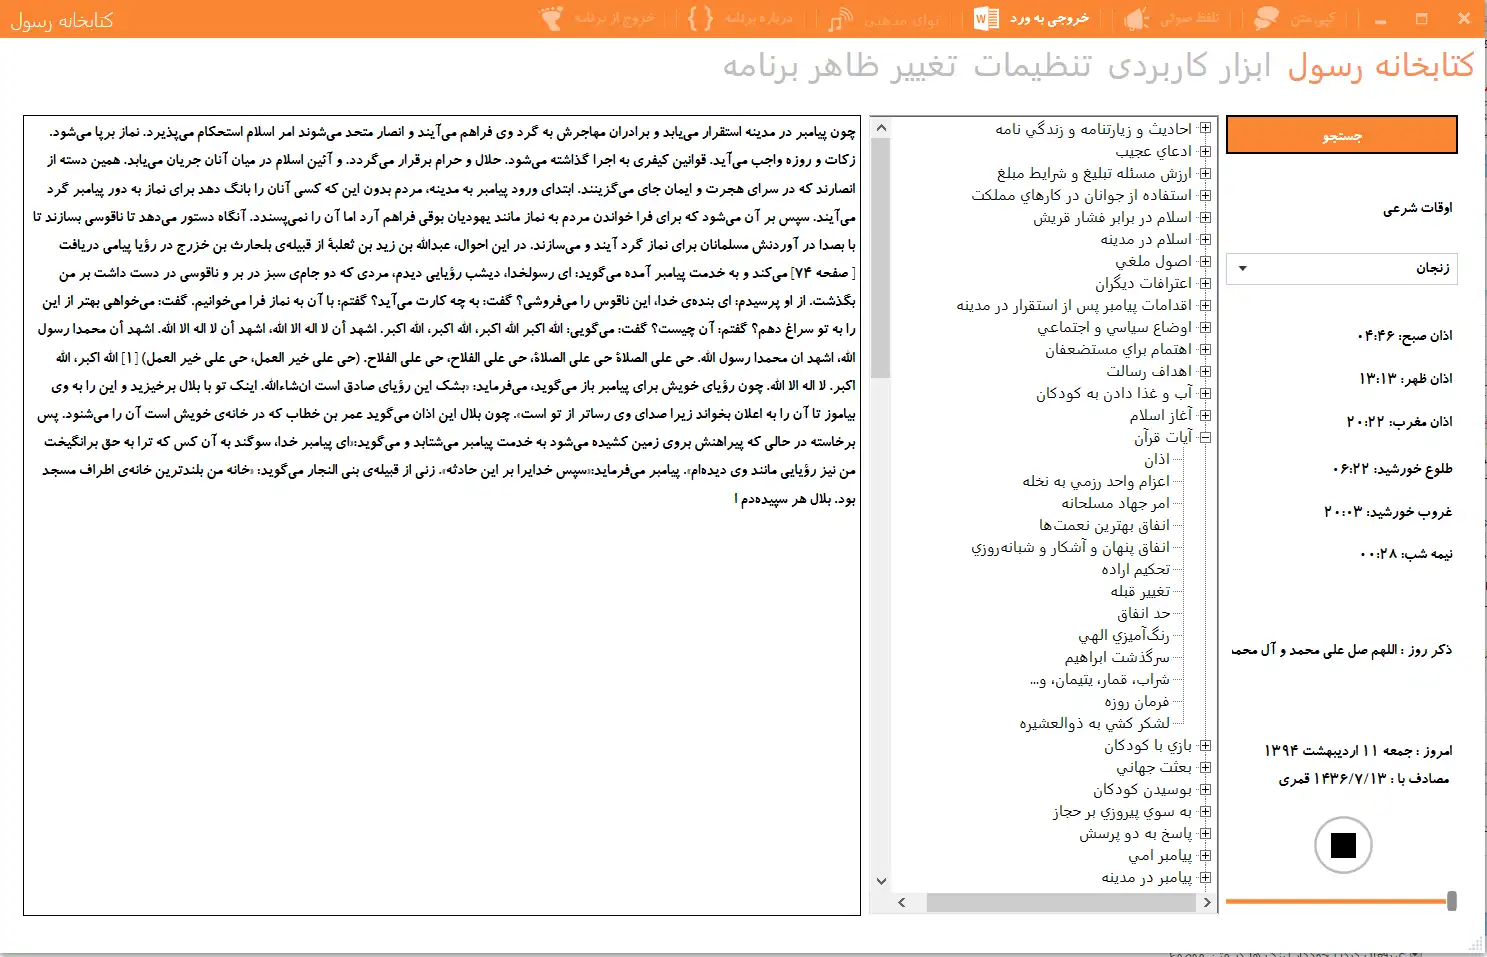Click tree scrollbar up arrow
Viewport: 1487px width, 957px height.
[x=880, y=127]
